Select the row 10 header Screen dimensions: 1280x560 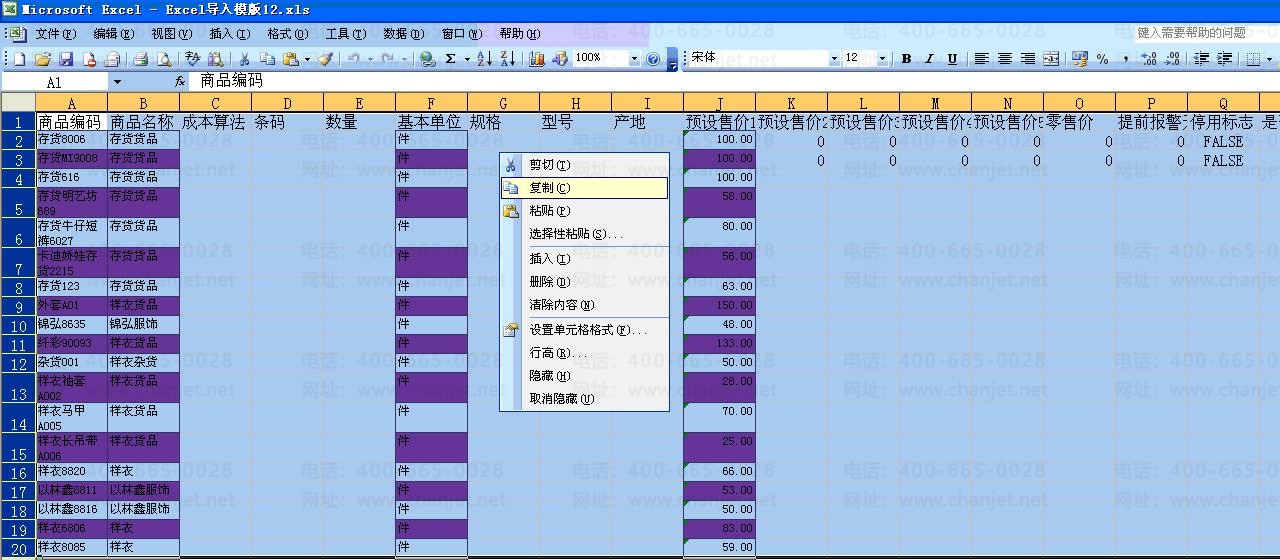point(18,326)
